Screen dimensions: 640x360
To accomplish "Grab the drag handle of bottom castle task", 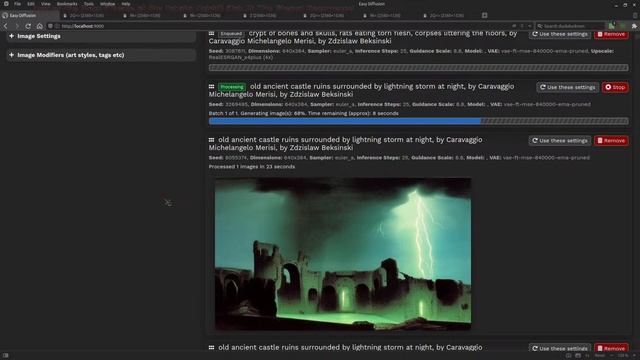I will tap(211, 347).
